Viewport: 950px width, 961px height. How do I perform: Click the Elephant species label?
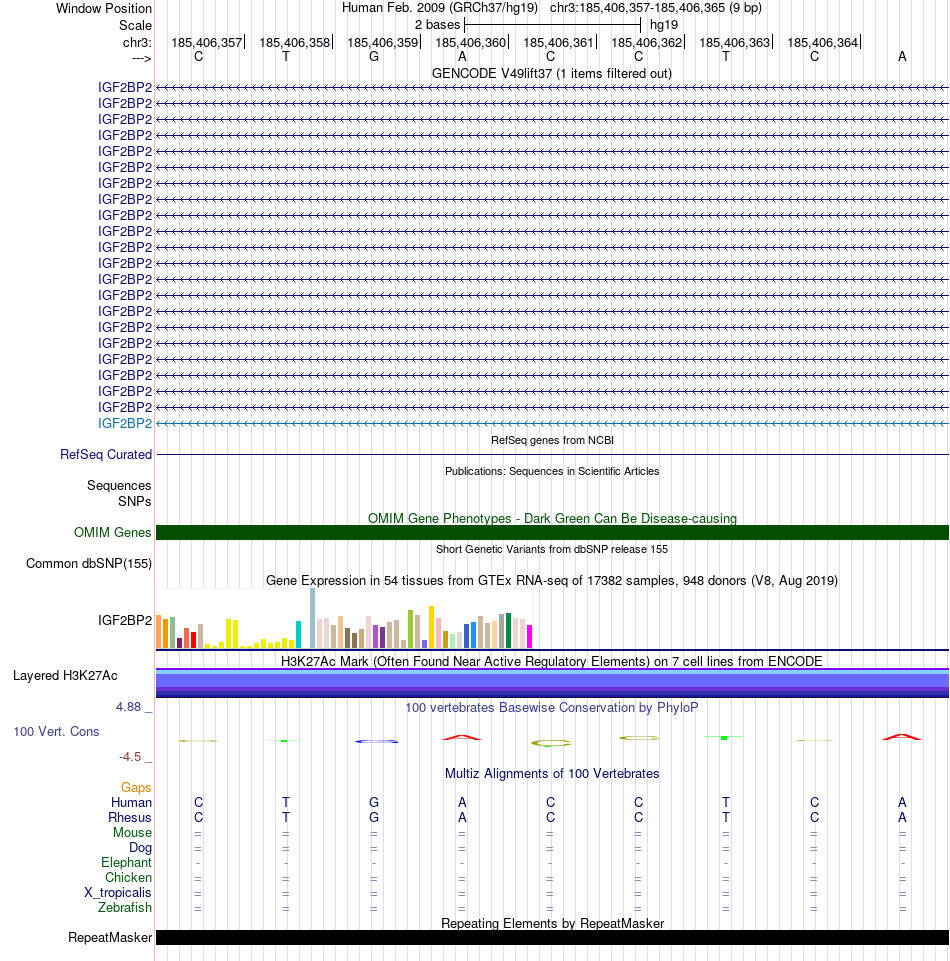[126, 862]
